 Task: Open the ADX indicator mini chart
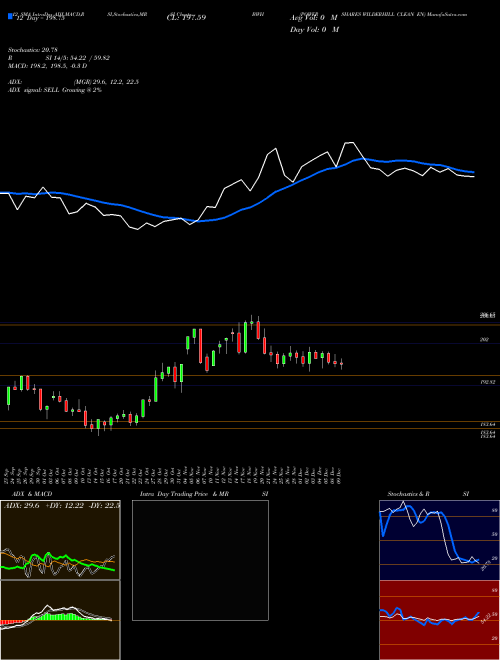pyautogui.click(x=60, y=540)
